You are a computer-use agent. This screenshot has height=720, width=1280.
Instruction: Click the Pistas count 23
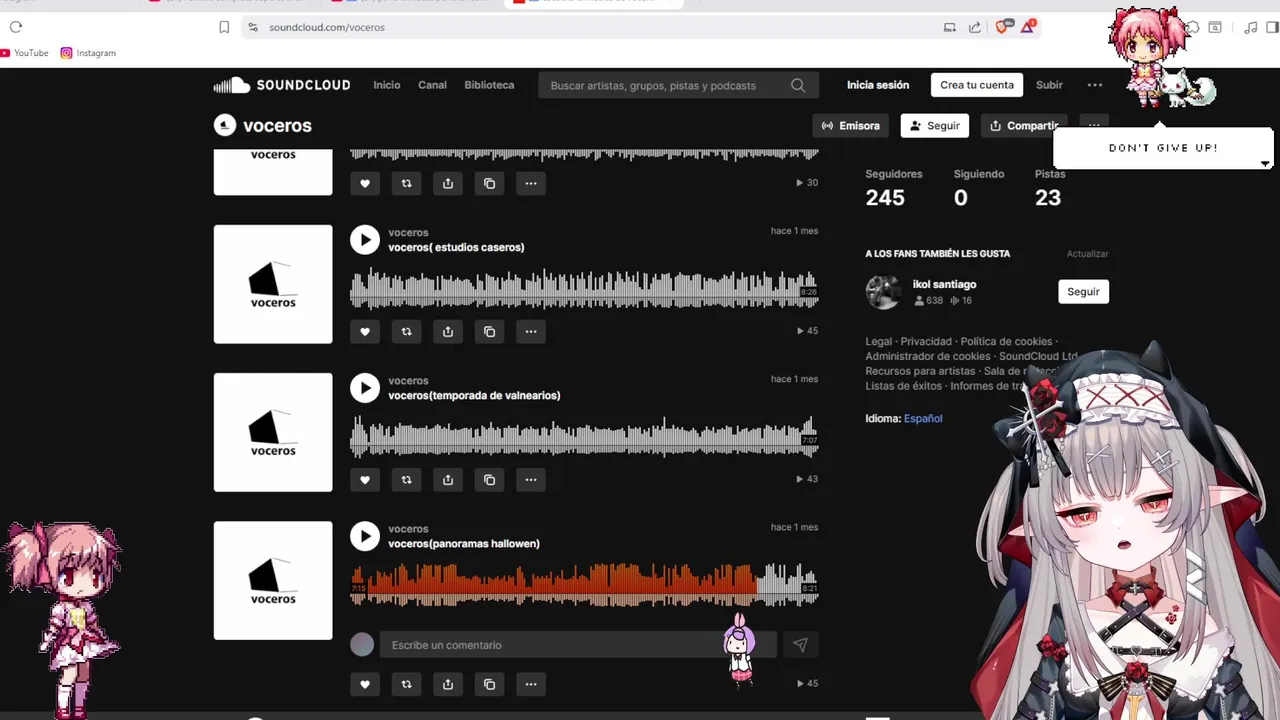pos(1048,198)
